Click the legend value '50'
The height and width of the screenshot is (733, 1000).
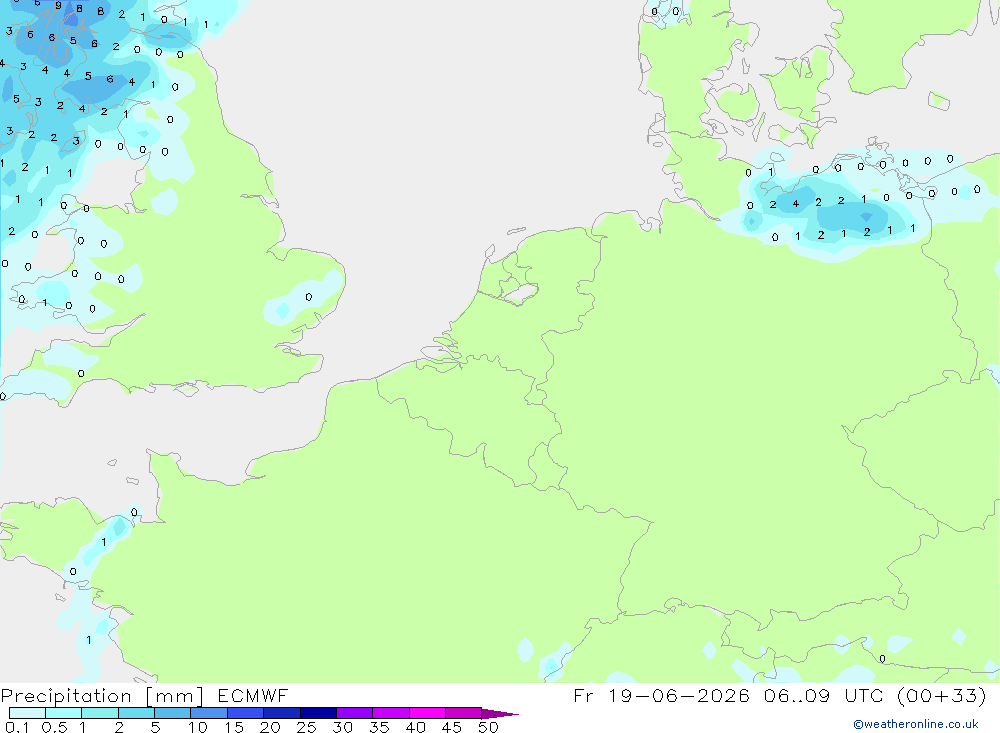488,727
